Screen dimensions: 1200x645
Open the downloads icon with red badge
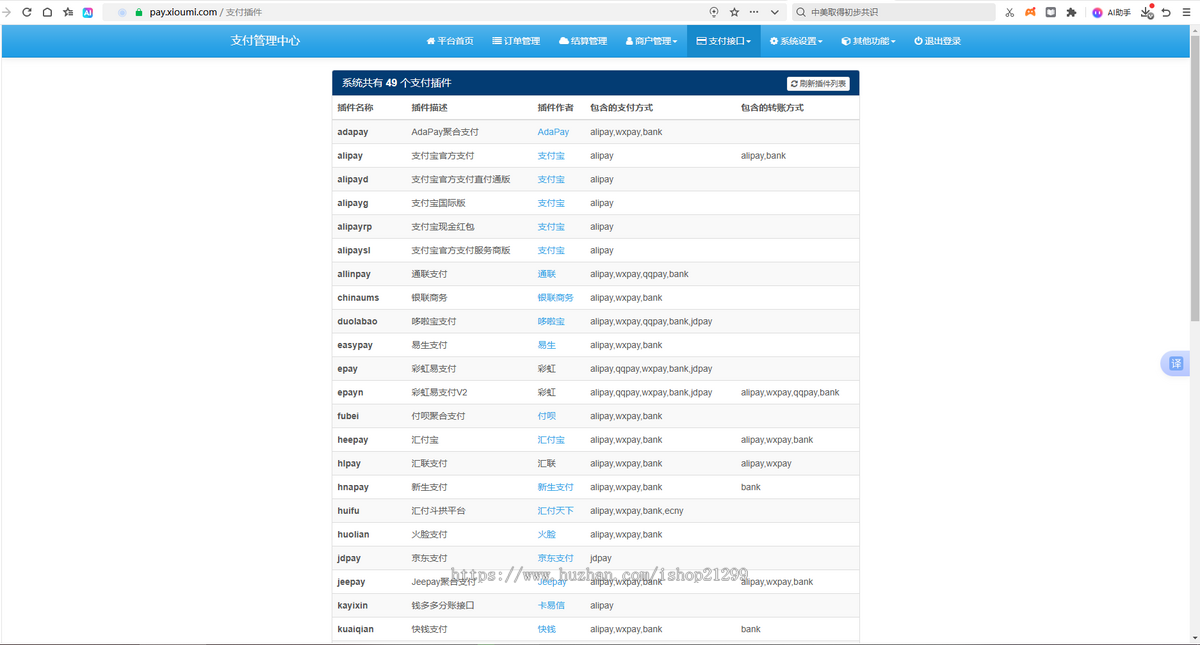pyautogui.click(x=1148, y=12)
